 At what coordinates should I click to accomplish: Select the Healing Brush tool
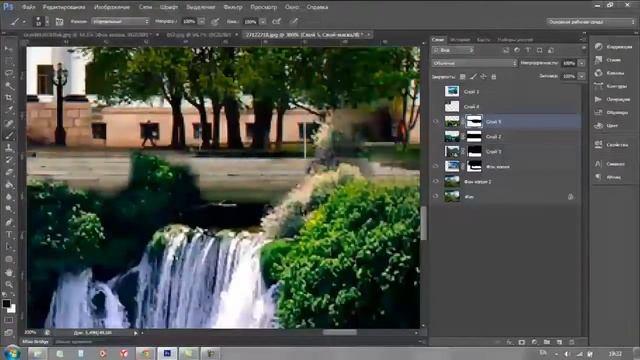(x=9, y=123)
